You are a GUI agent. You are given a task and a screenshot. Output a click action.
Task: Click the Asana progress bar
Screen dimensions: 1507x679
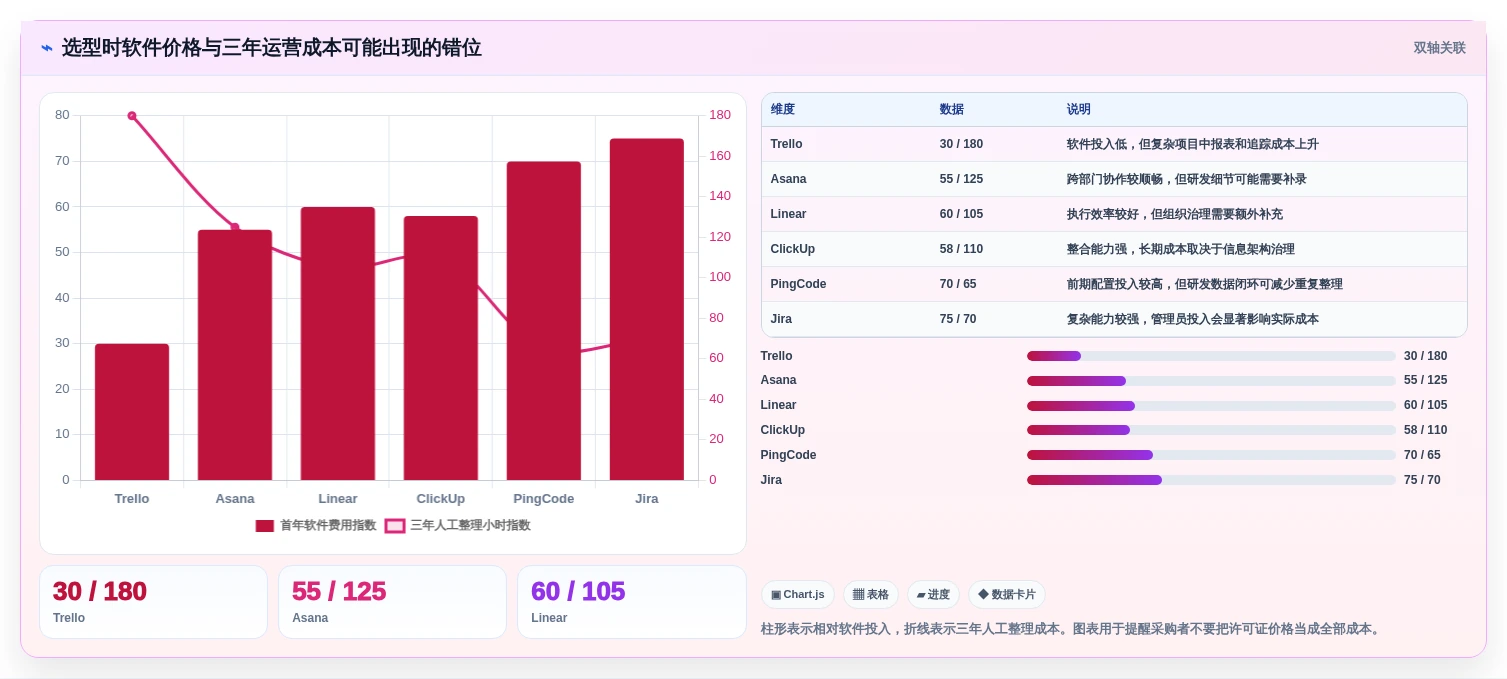[x=1211, y=381]
